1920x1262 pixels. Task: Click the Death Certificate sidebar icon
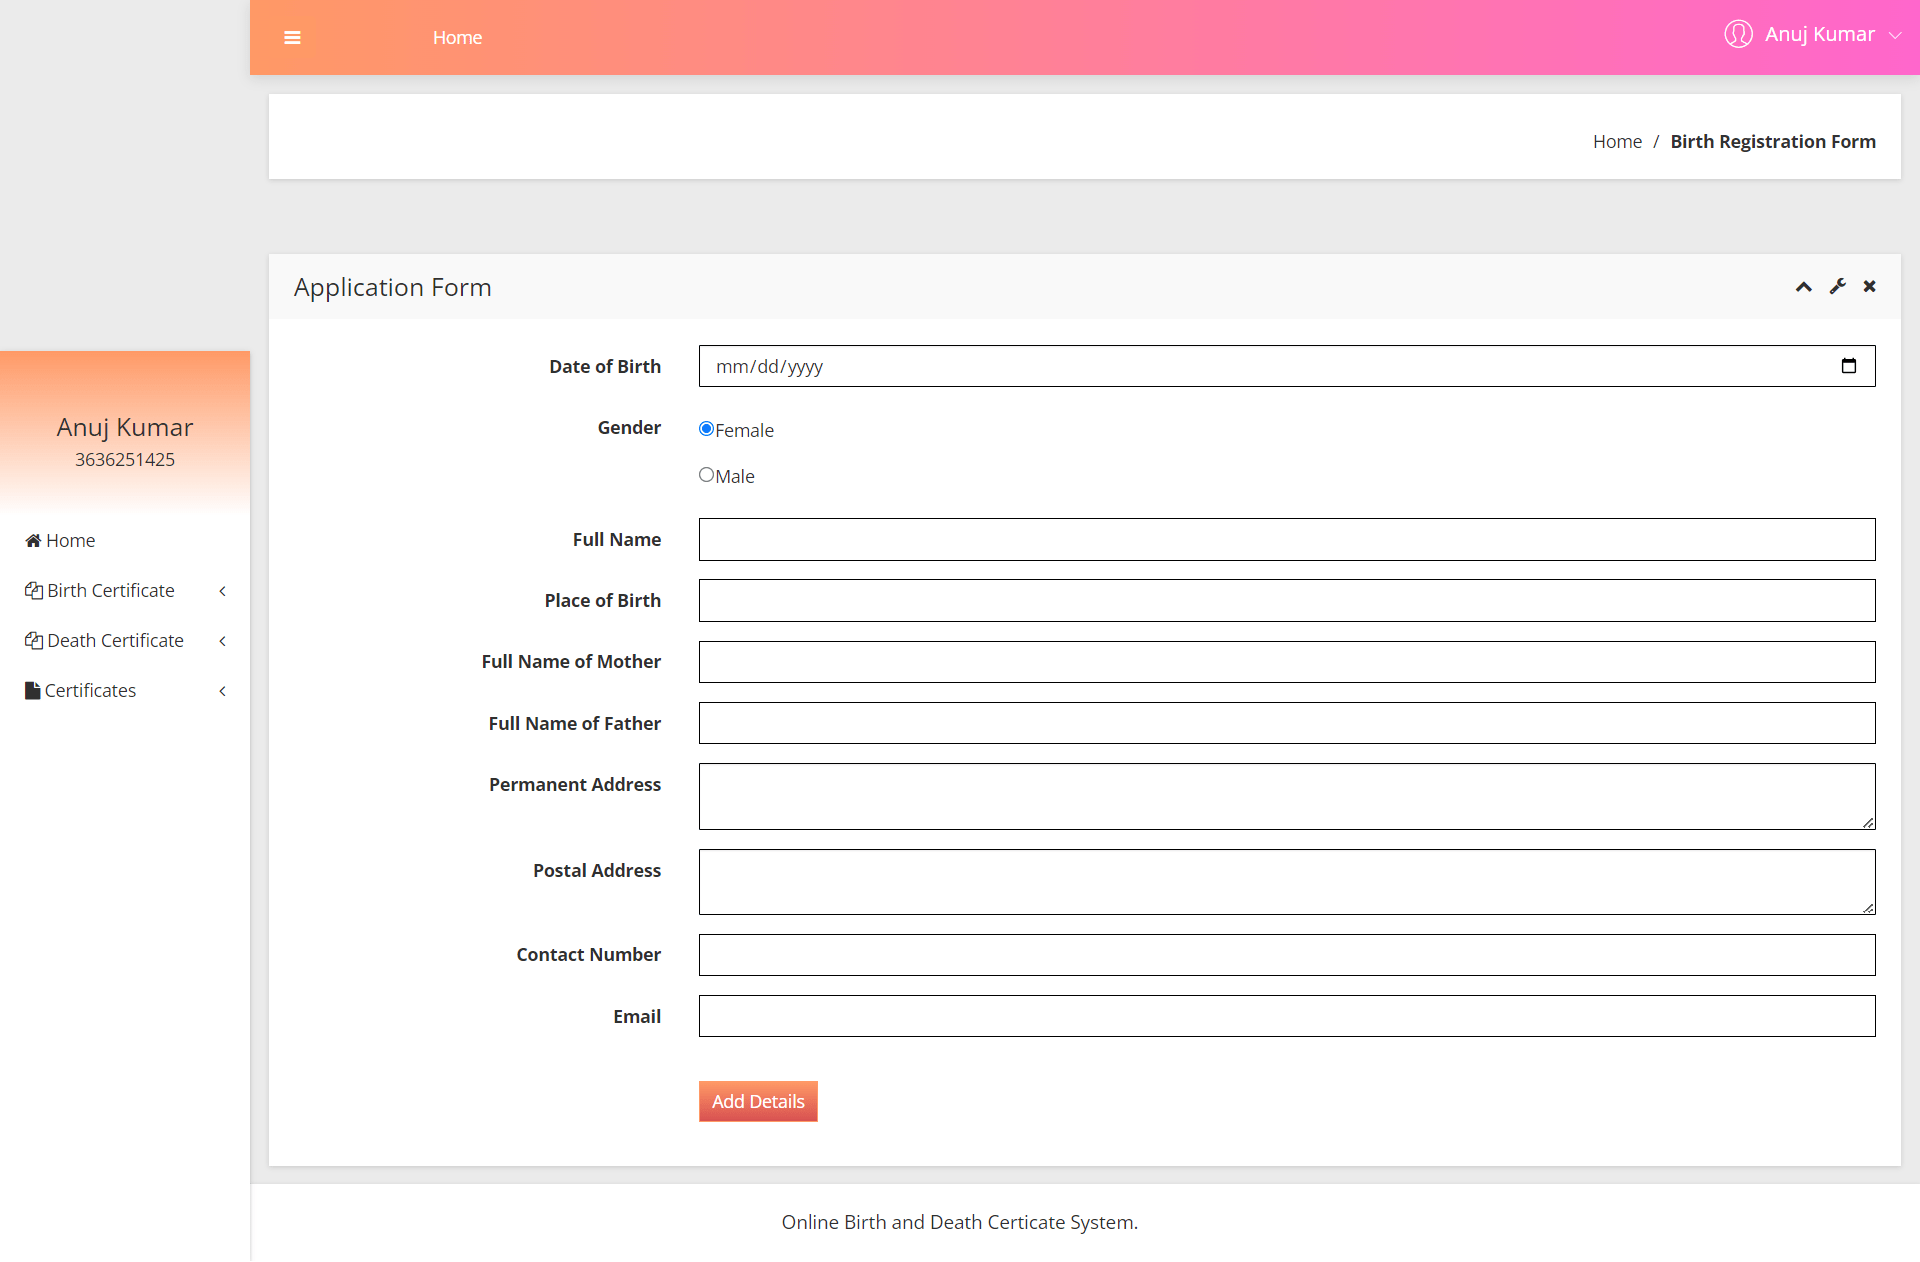(x=33, y=640)
